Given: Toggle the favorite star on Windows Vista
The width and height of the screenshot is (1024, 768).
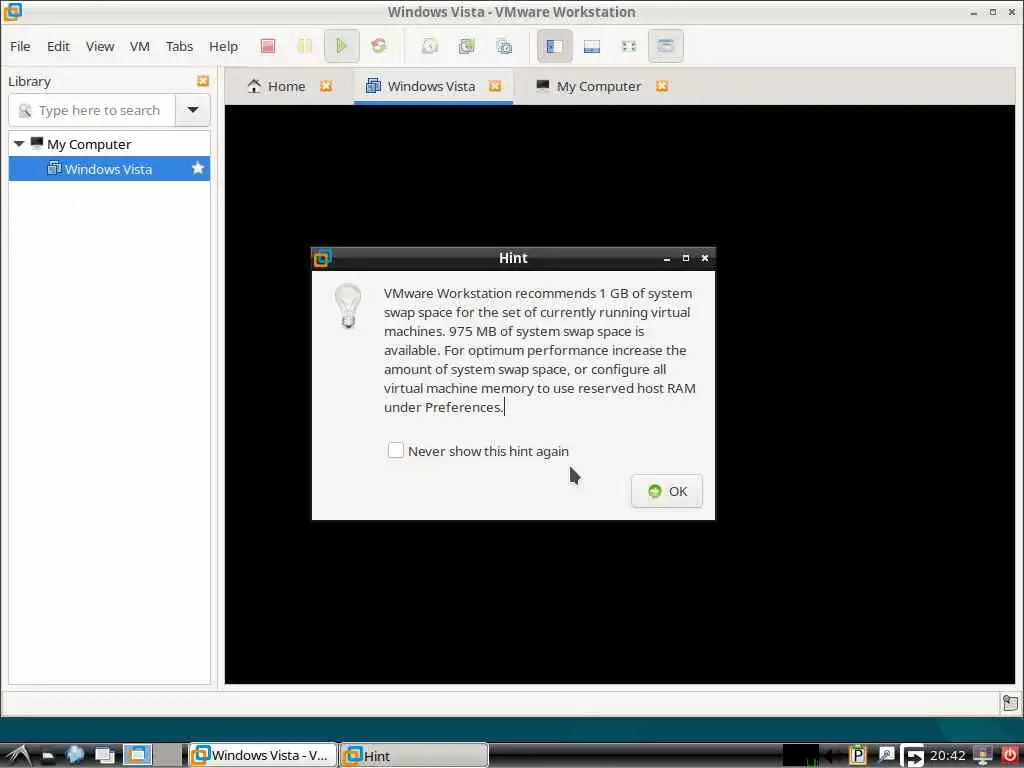Looking at the screenshot, I should tap(198, 168).
